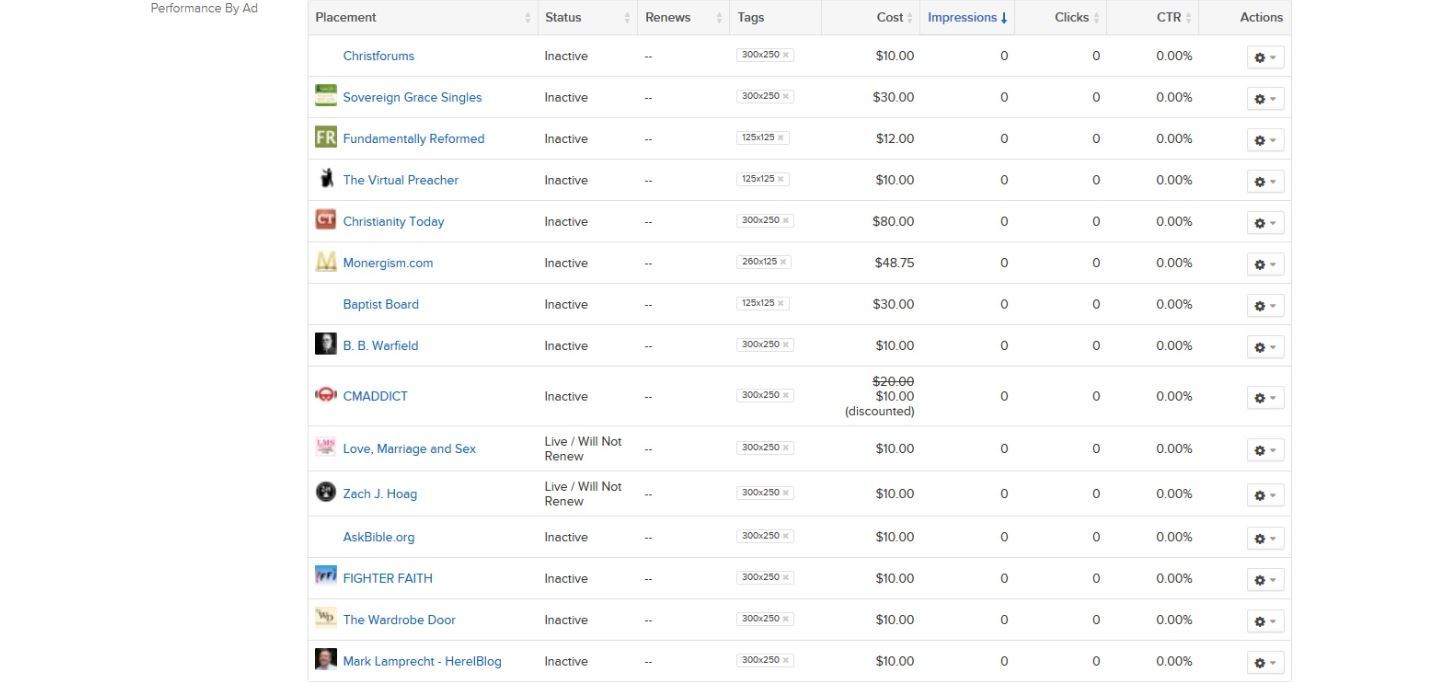This screenshot has height=682, width=1450.
Task: Open the Christforums placement link
Action: (x=378, y=56)
